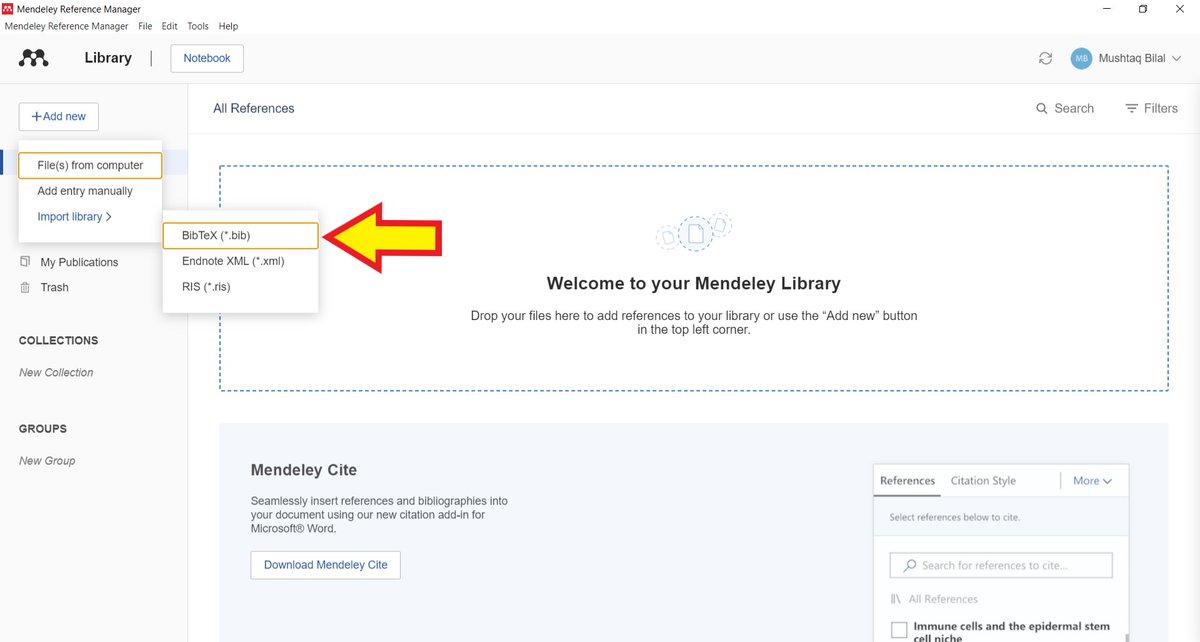Click the Search for references field

click(x=1001, y=565)
